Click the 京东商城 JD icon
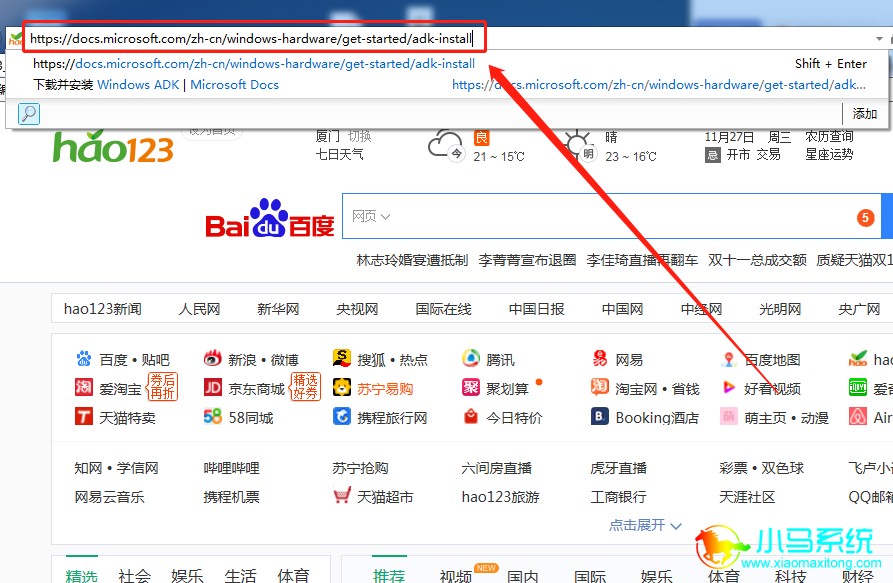 pyautogui.click(x=212, y=388)
